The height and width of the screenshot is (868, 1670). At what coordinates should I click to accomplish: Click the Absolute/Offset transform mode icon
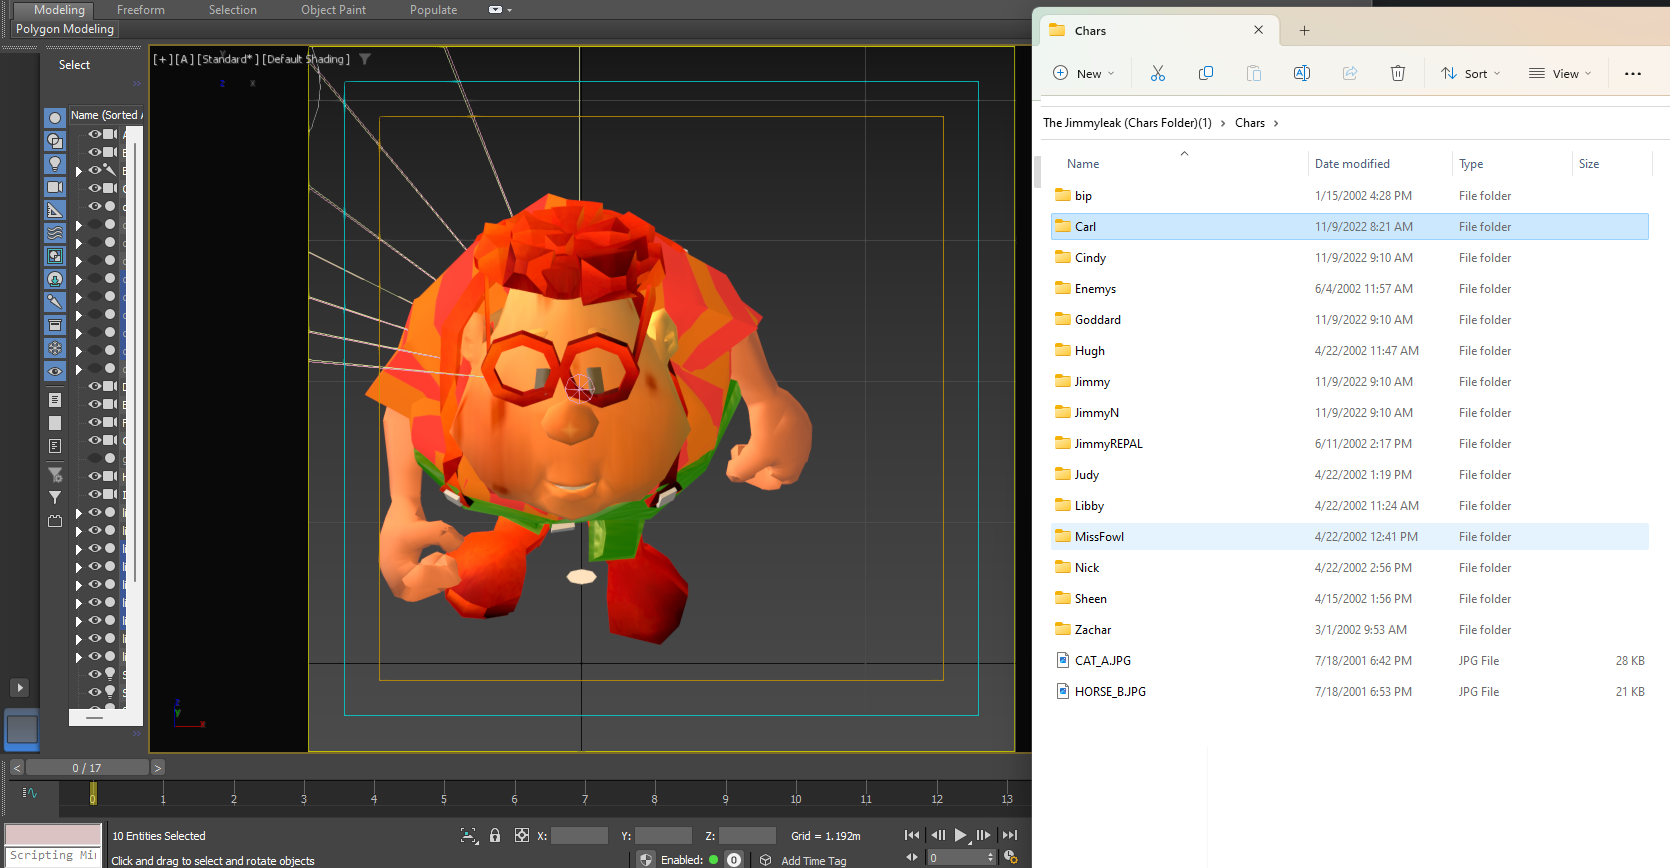click(x=521, y=835)
